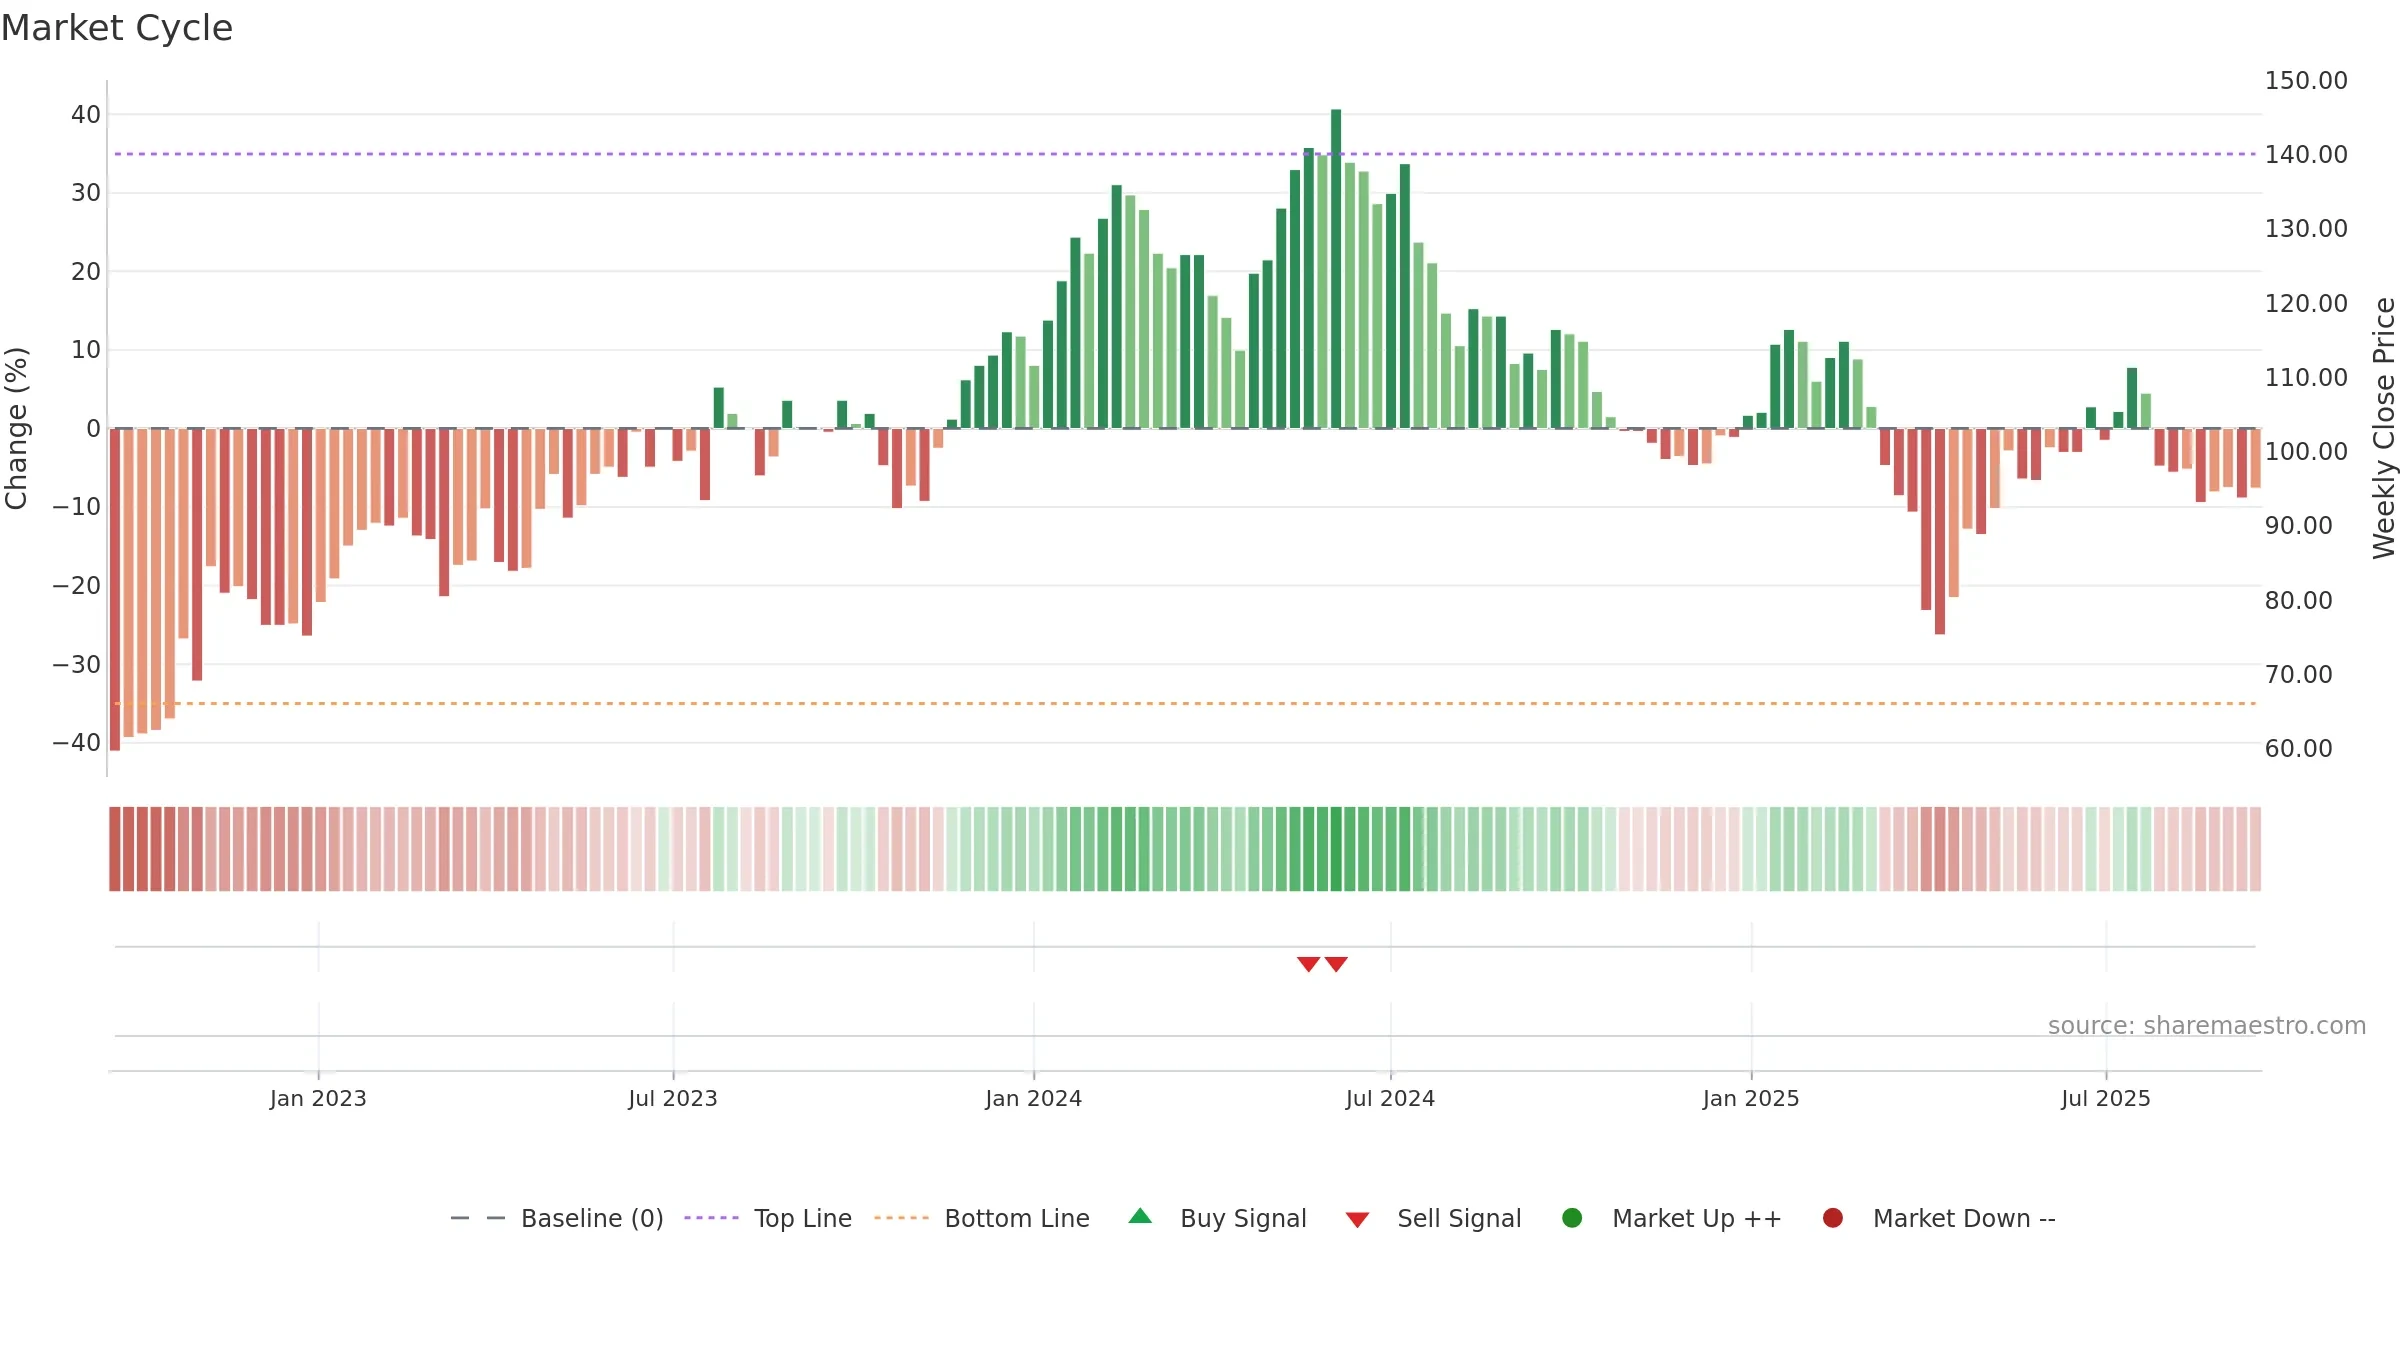Click the second red sell signal marker

tap(1336, 964)
